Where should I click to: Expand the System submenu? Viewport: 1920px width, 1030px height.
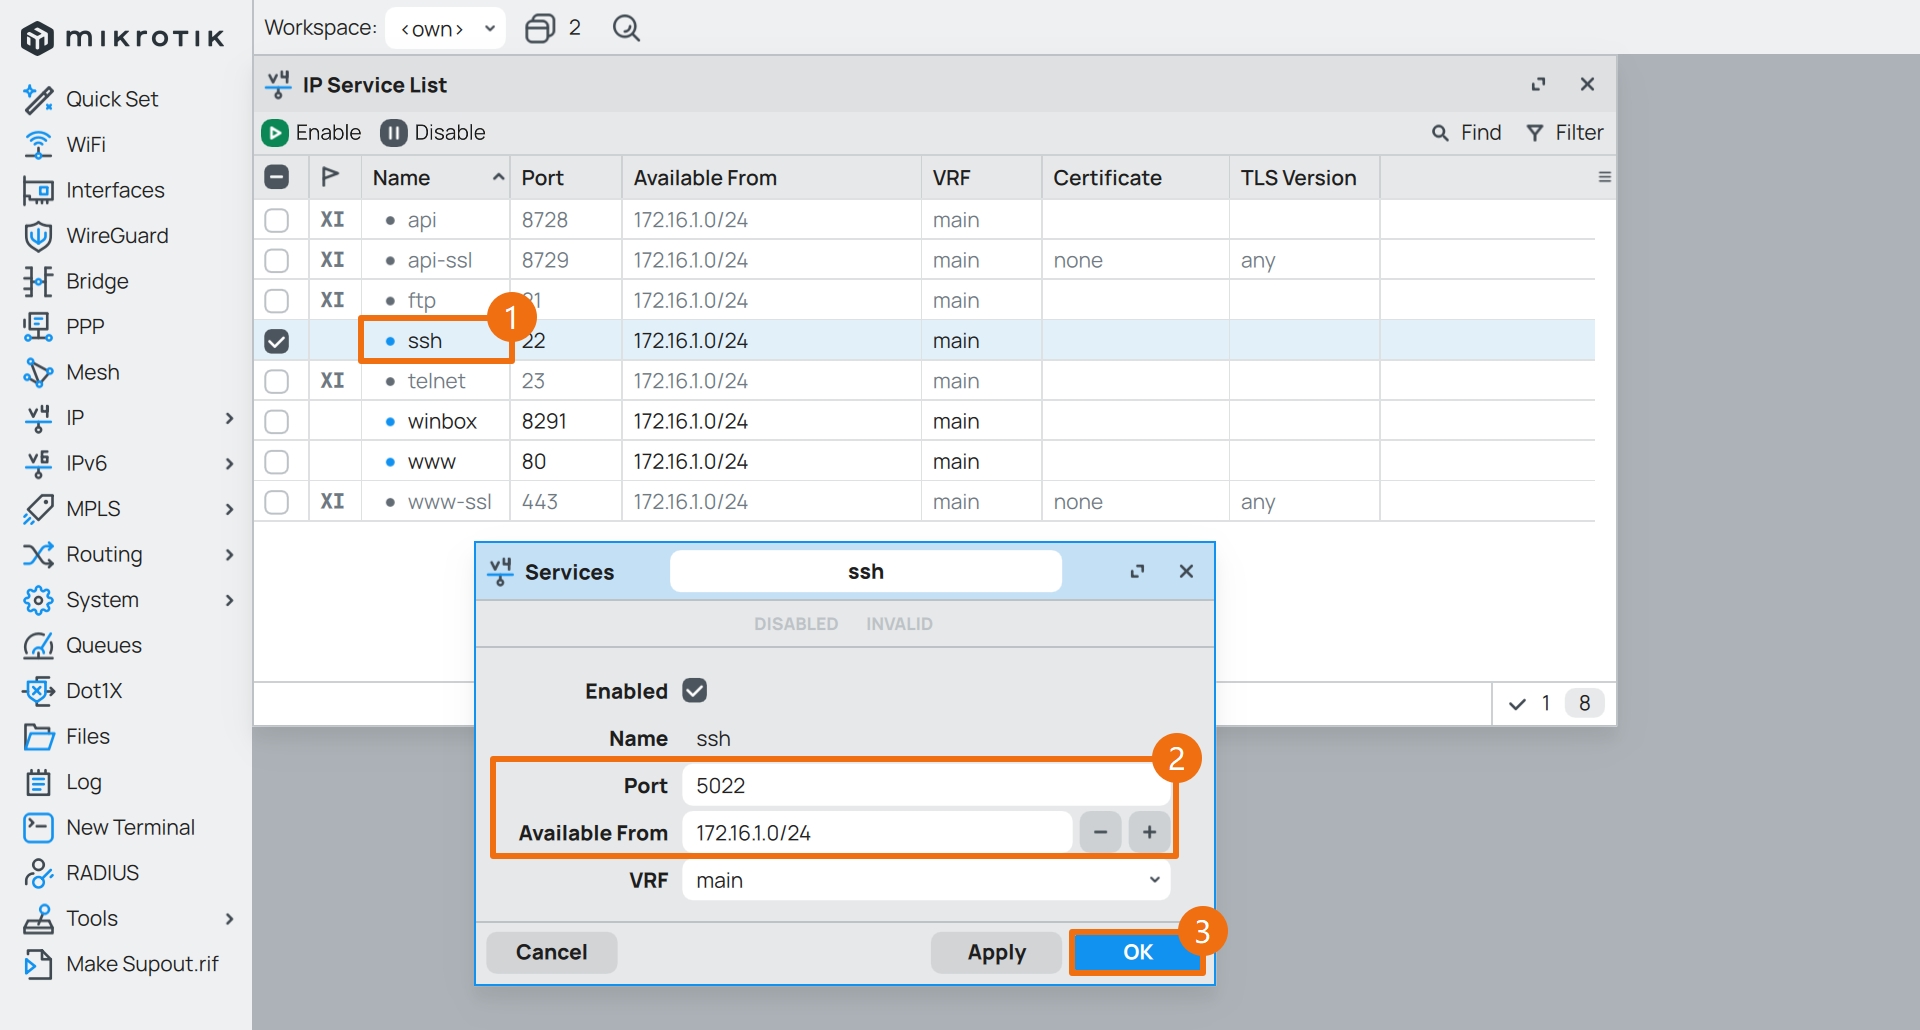click(x=229, y=600)
